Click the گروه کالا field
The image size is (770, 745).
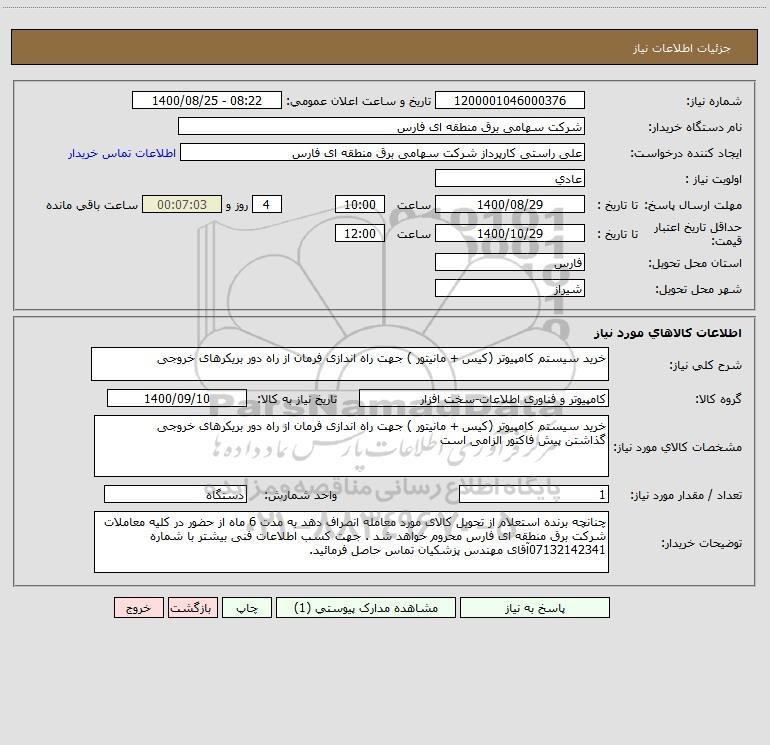(484, 398)
